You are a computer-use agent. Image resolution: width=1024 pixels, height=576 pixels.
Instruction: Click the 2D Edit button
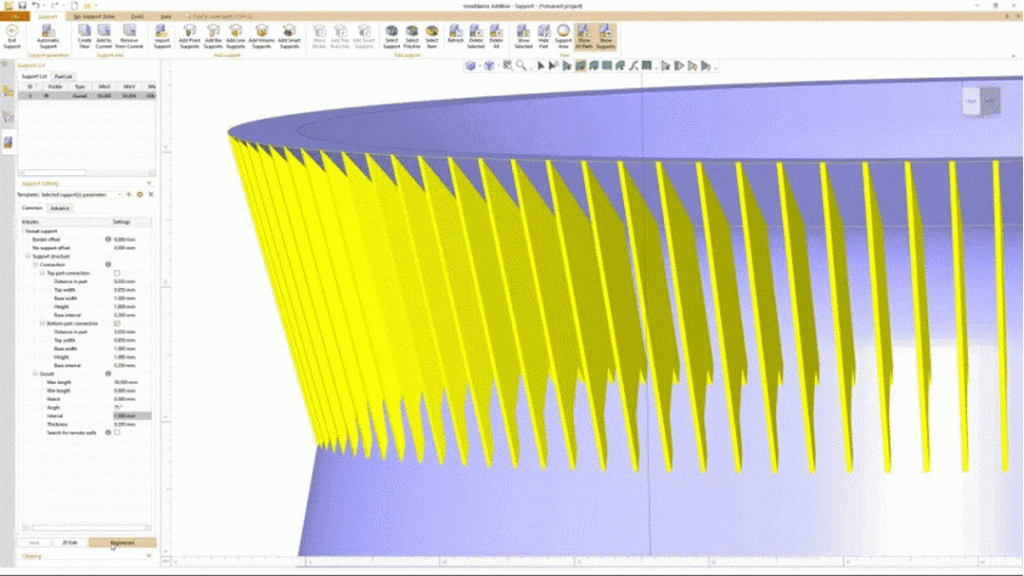[69, 543]
